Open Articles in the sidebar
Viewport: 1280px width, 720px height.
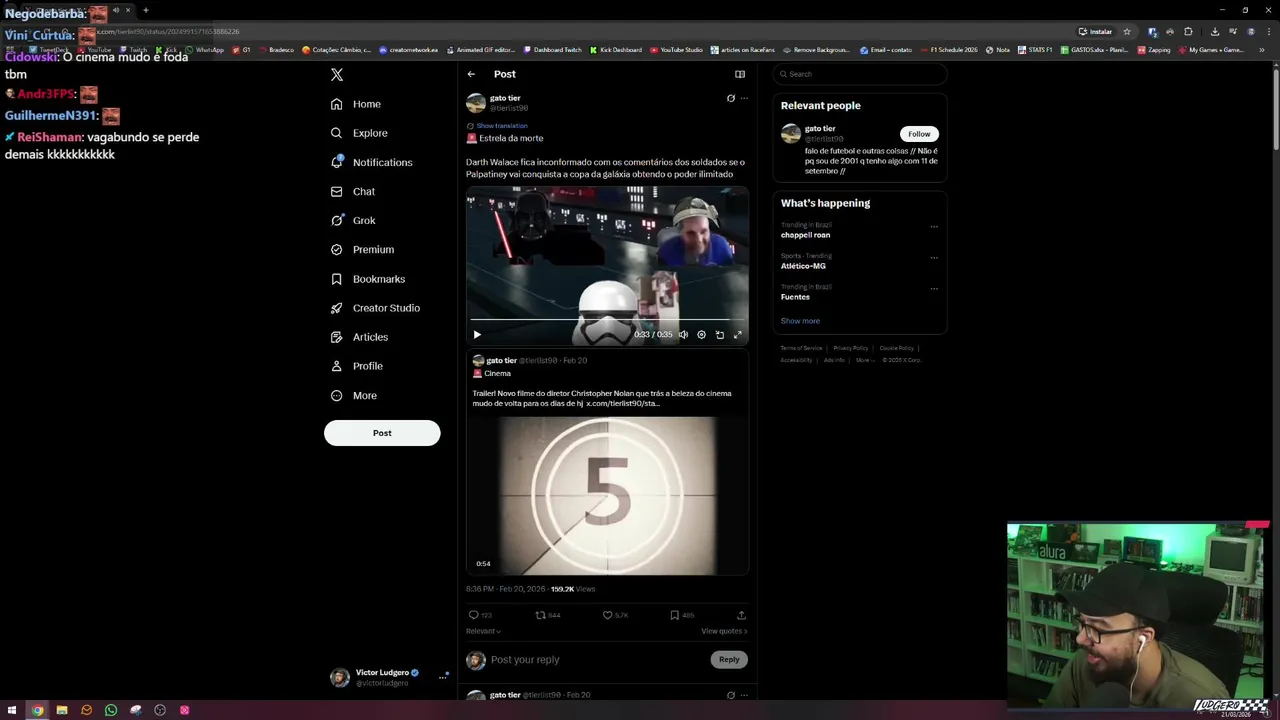click(x=359, y=337)
